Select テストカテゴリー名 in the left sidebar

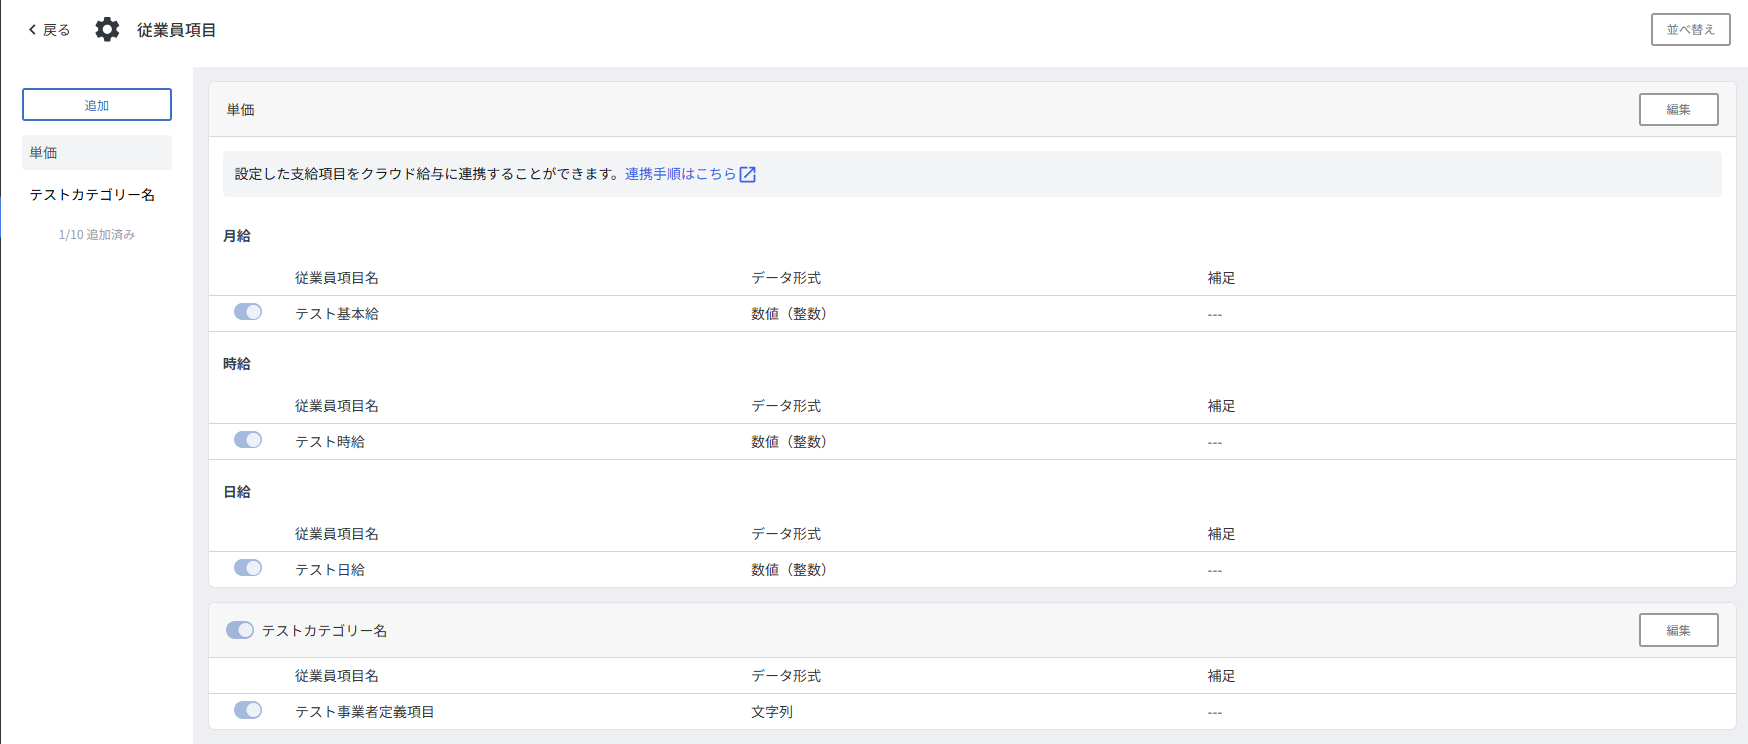click(x=92, y=195)
